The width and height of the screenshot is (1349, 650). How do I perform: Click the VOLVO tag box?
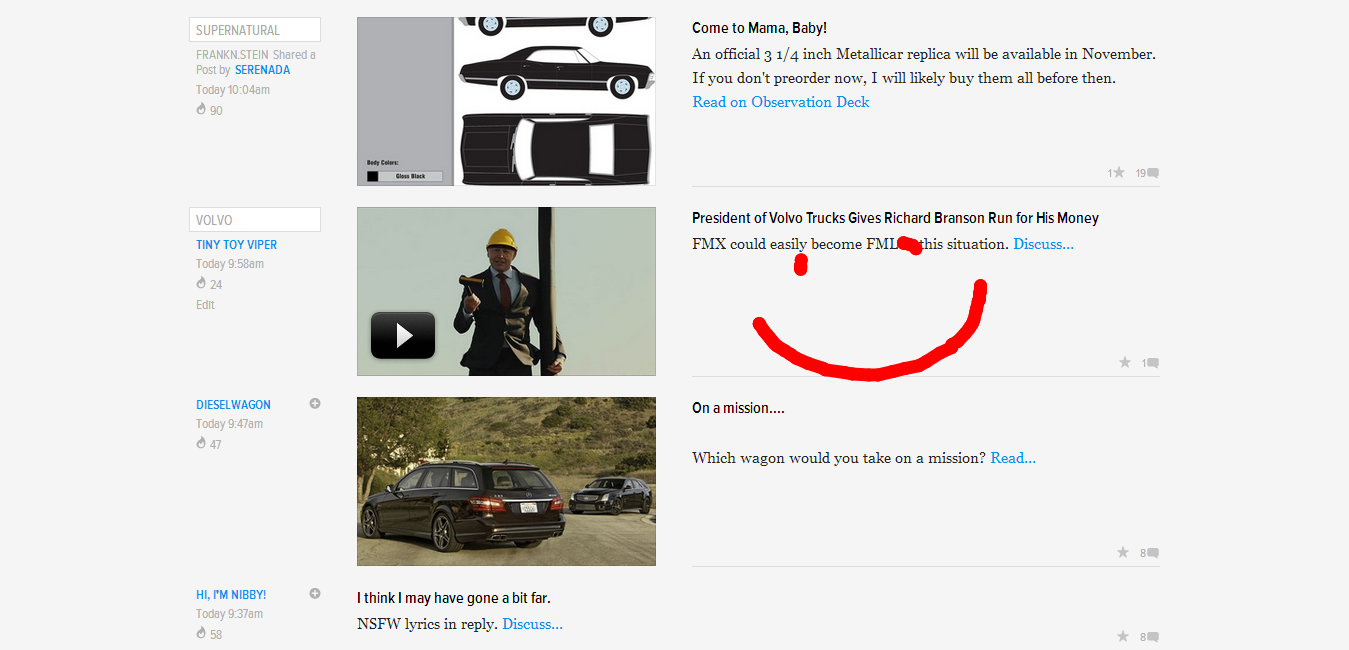255,220
